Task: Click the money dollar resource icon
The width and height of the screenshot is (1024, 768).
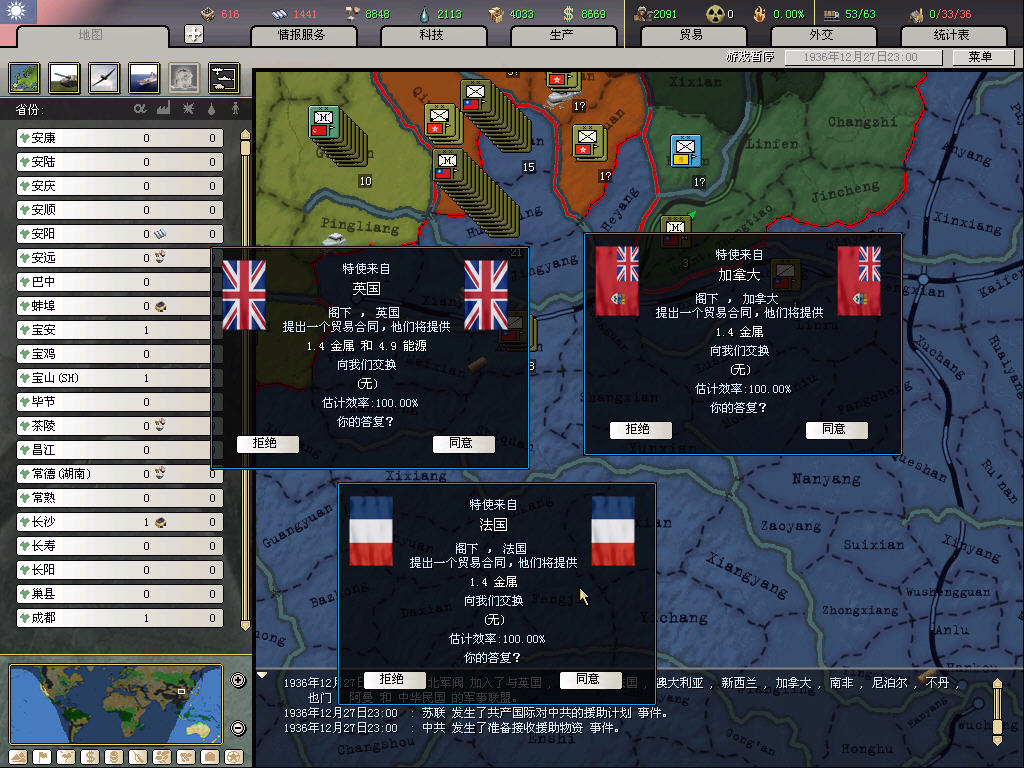Action: click(x=569, y=14)
